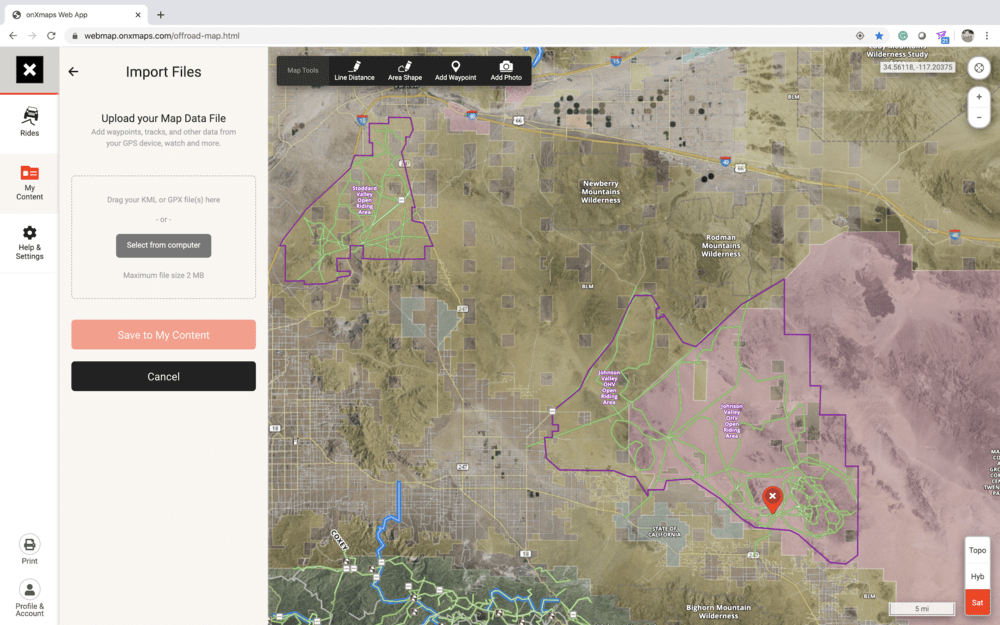Click the coordinates readout box

[x=917, y=67]
